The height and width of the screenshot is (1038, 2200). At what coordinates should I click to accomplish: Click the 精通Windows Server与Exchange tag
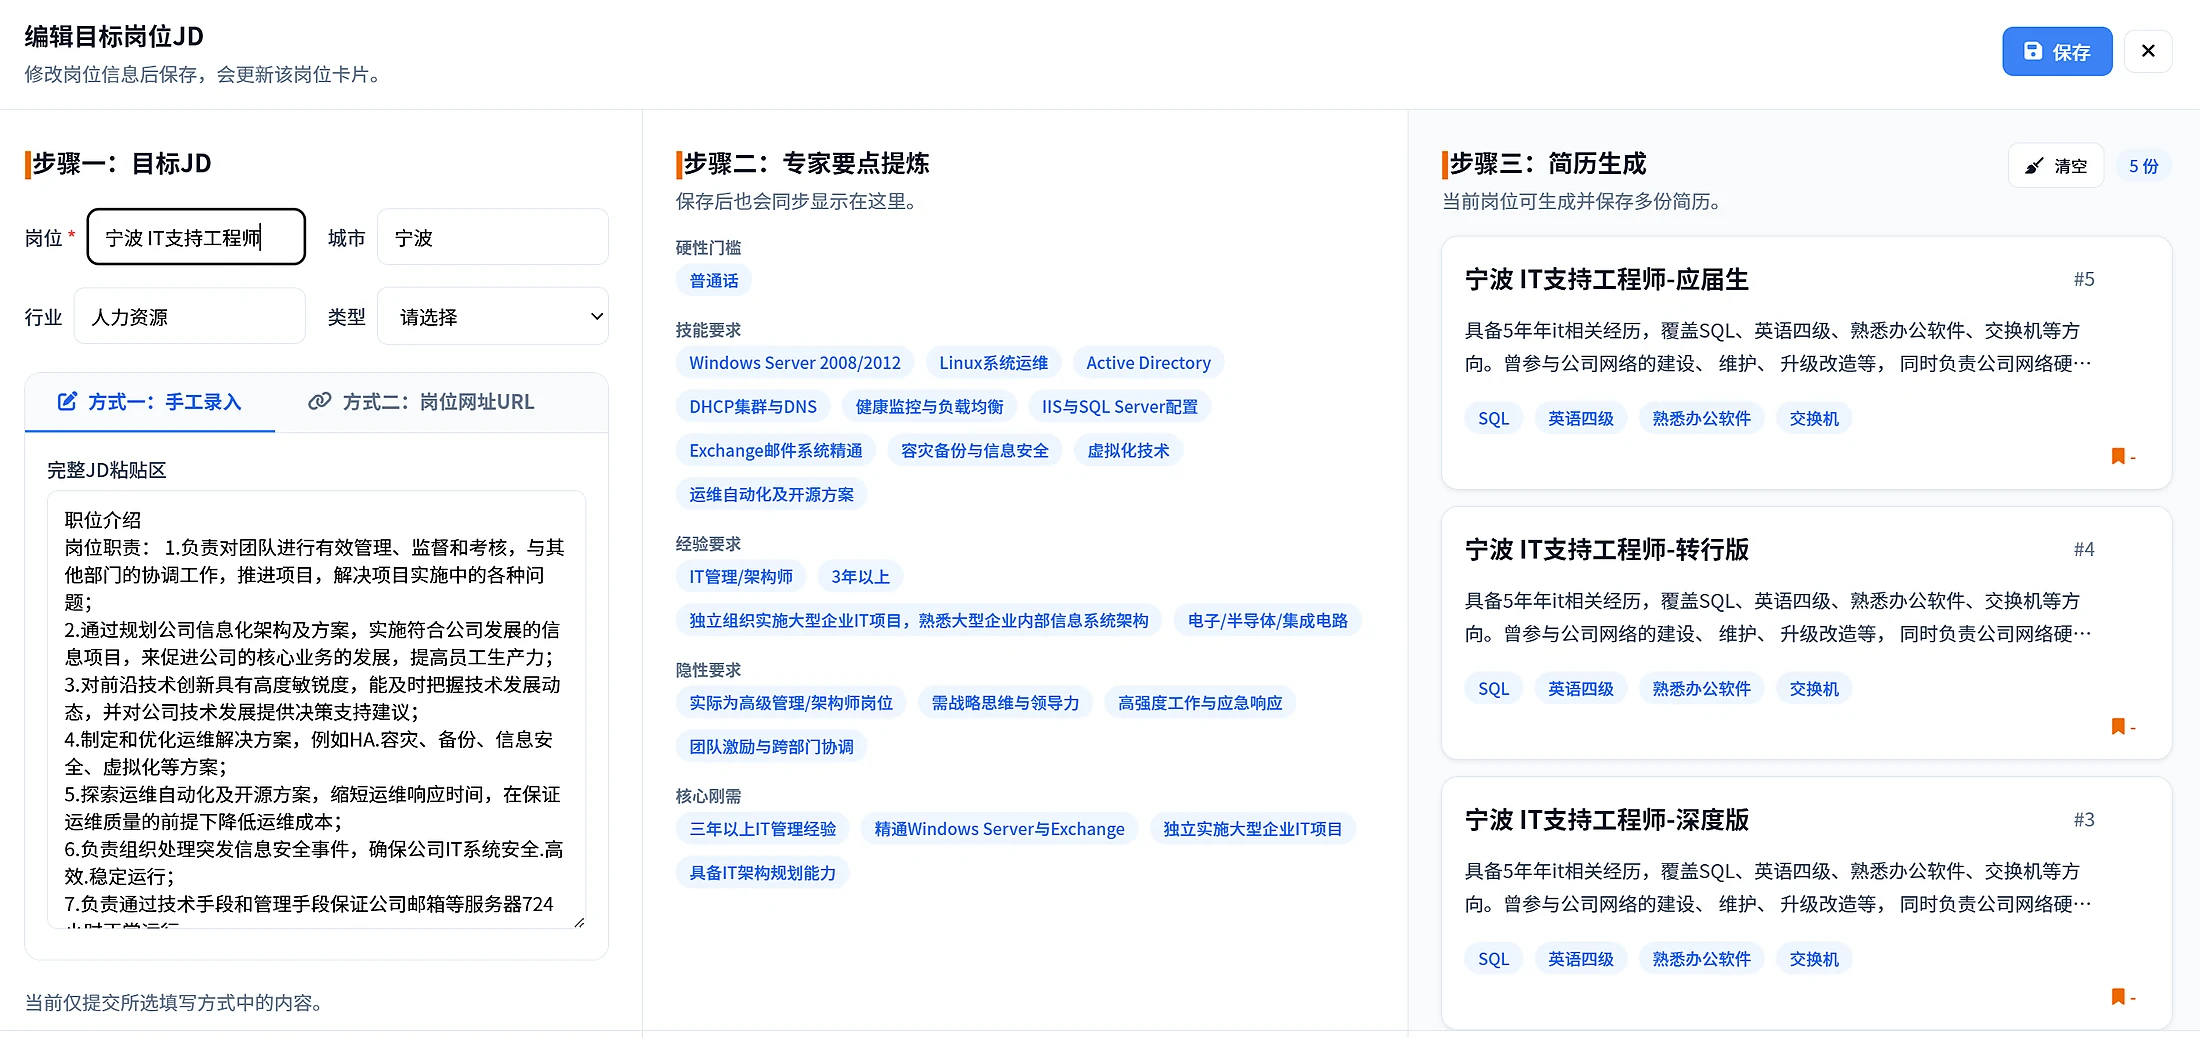pos(999,828)
